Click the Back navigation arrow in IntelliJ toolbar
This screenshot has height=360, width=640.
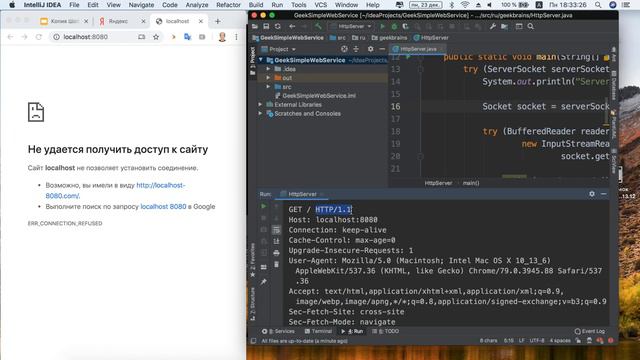point(292,27)
